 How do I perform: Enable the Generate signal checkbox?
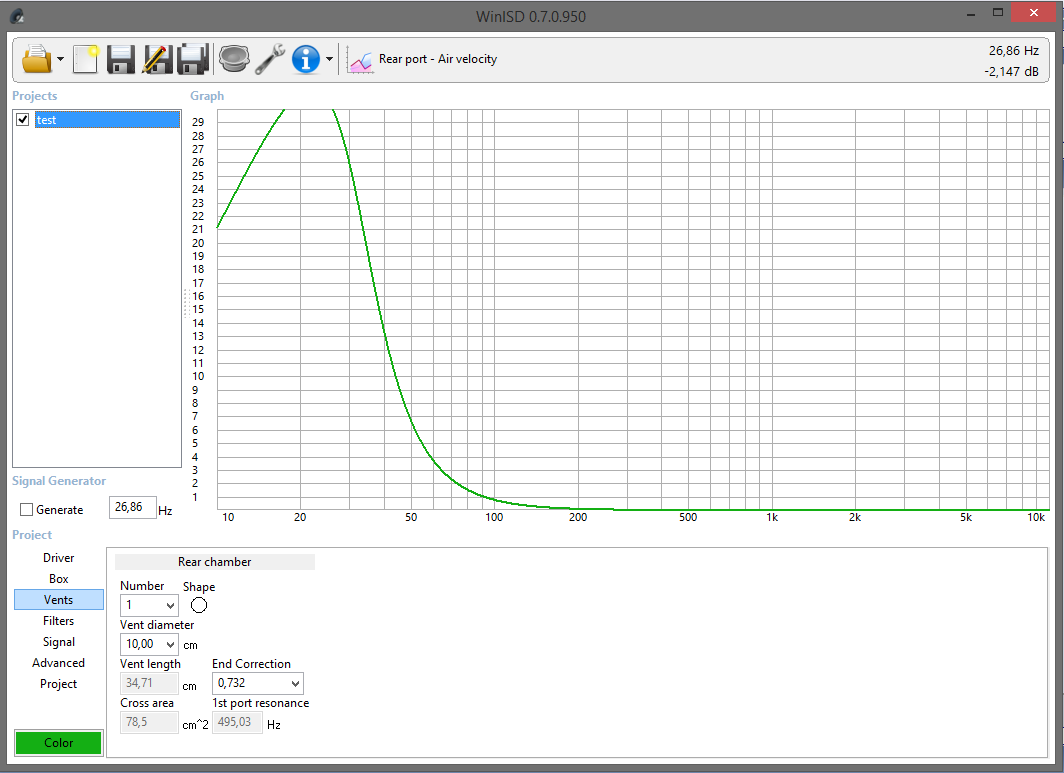pos(26,509)
